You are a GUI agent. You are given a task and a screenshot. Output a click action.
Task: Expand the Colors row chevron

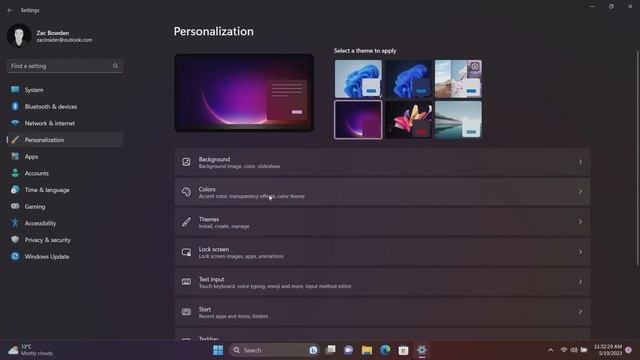580,192
